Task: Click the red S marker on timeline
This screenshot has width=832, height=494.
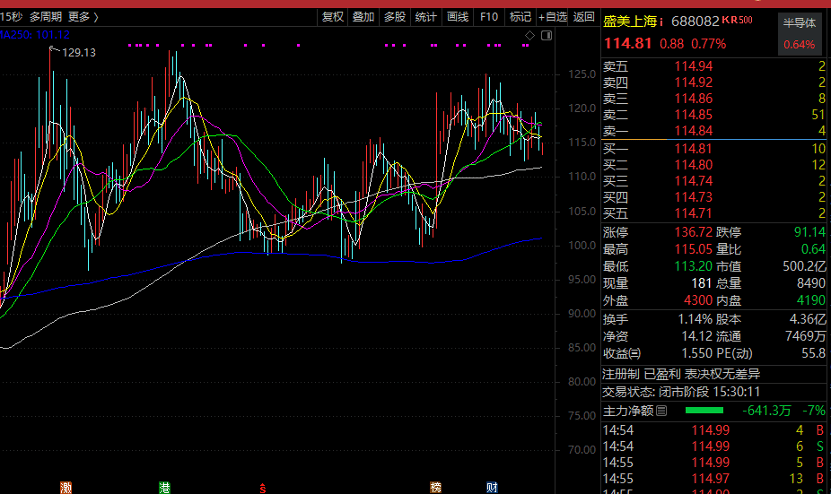Action: [262, 488]
